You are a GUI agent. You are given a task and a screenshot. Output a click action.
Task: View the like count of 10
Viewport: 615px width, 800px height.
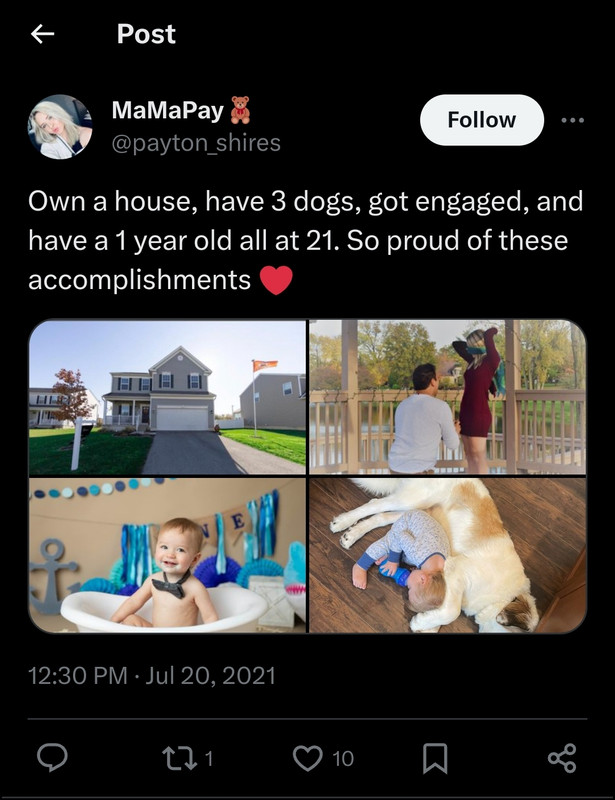tap(343, 758)
